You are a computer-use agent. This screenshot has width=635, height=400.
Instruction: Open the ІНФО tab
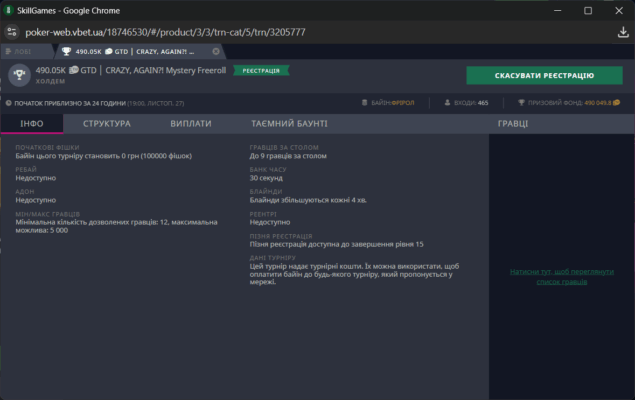31,124
